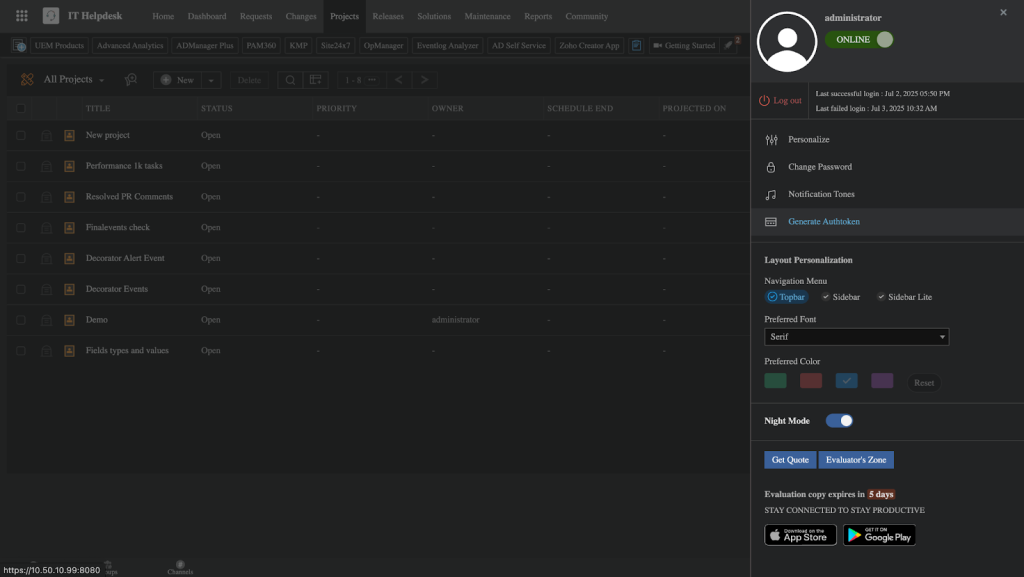Image resolution: width=1024 pixels, height=577 pixels.
Task: Go to next page arrow
Action: click(x=424, y=80)
